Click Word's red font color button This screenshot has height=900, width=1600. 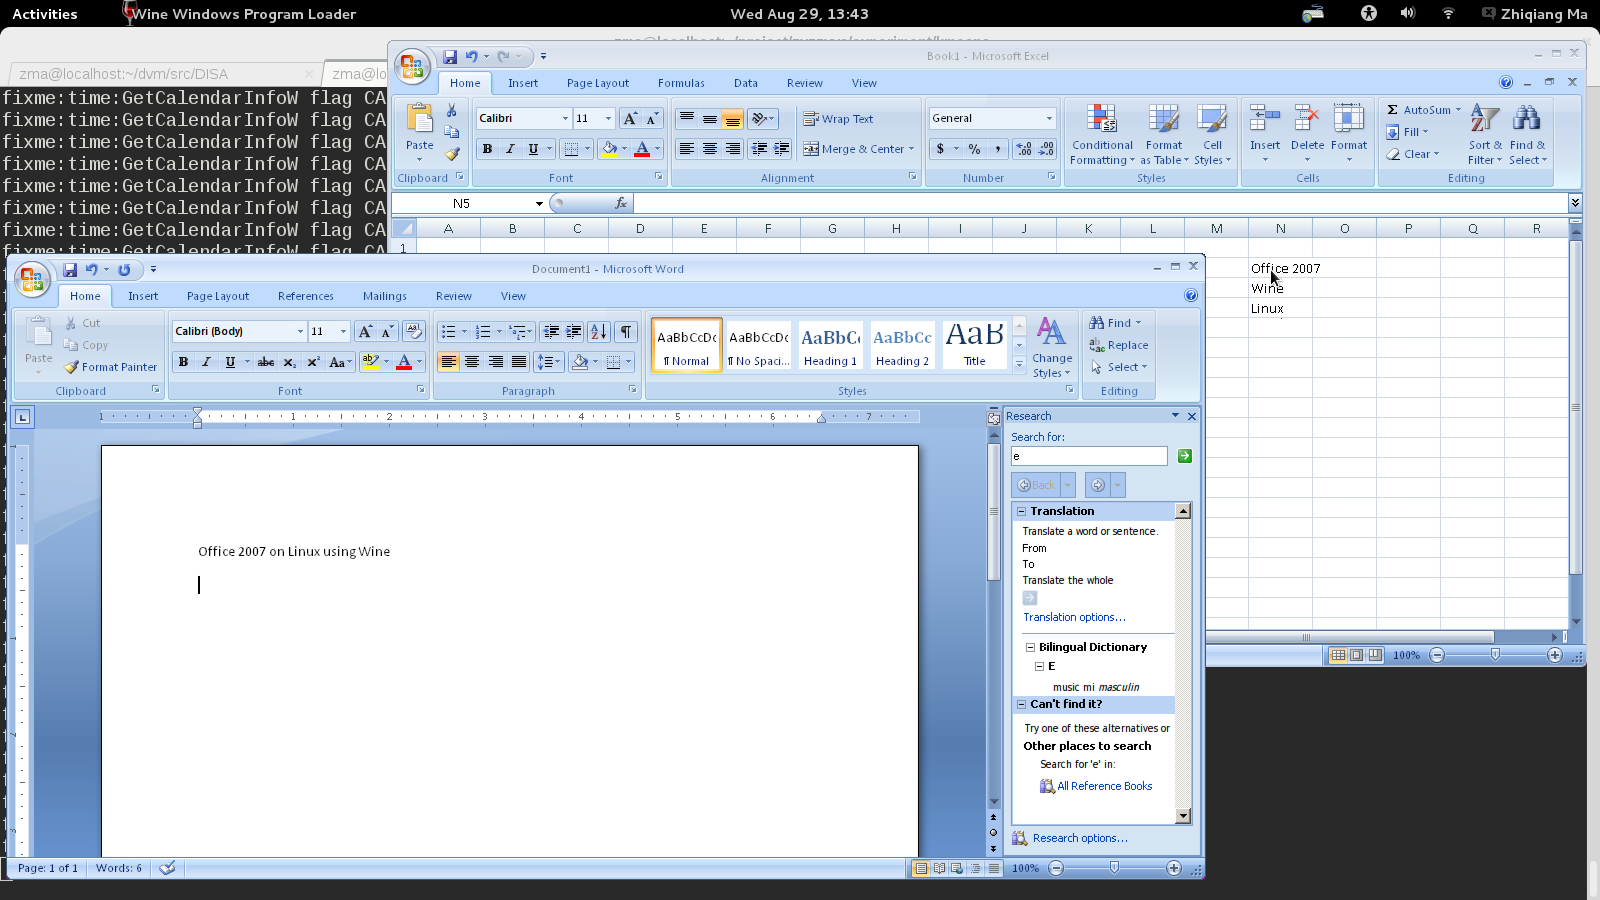pyautogui.click(x=404, y=362)
